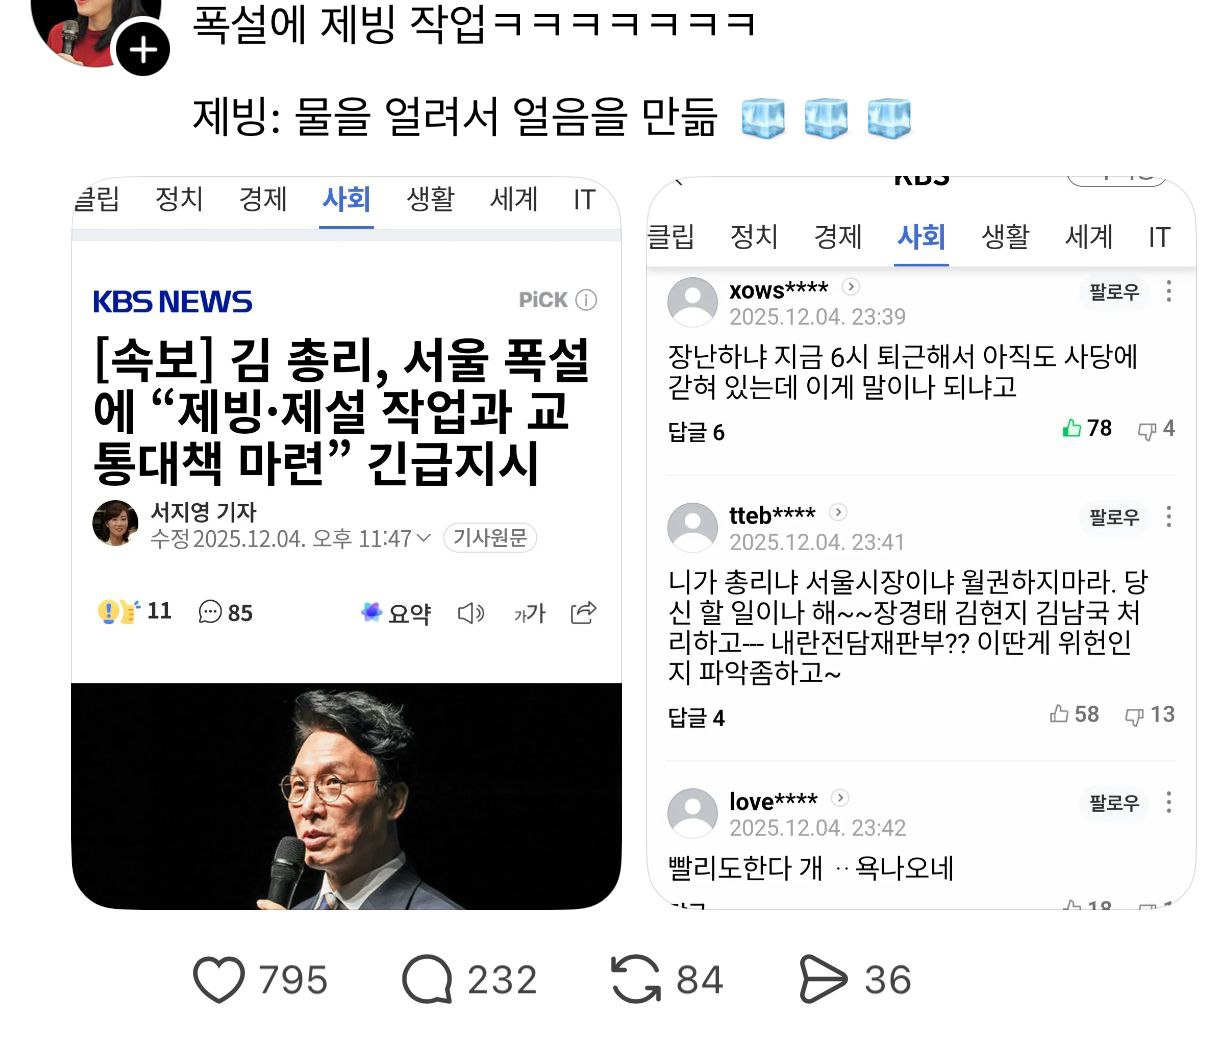
Task: Open the 가가 font size option
Action: tap(529, 613)
